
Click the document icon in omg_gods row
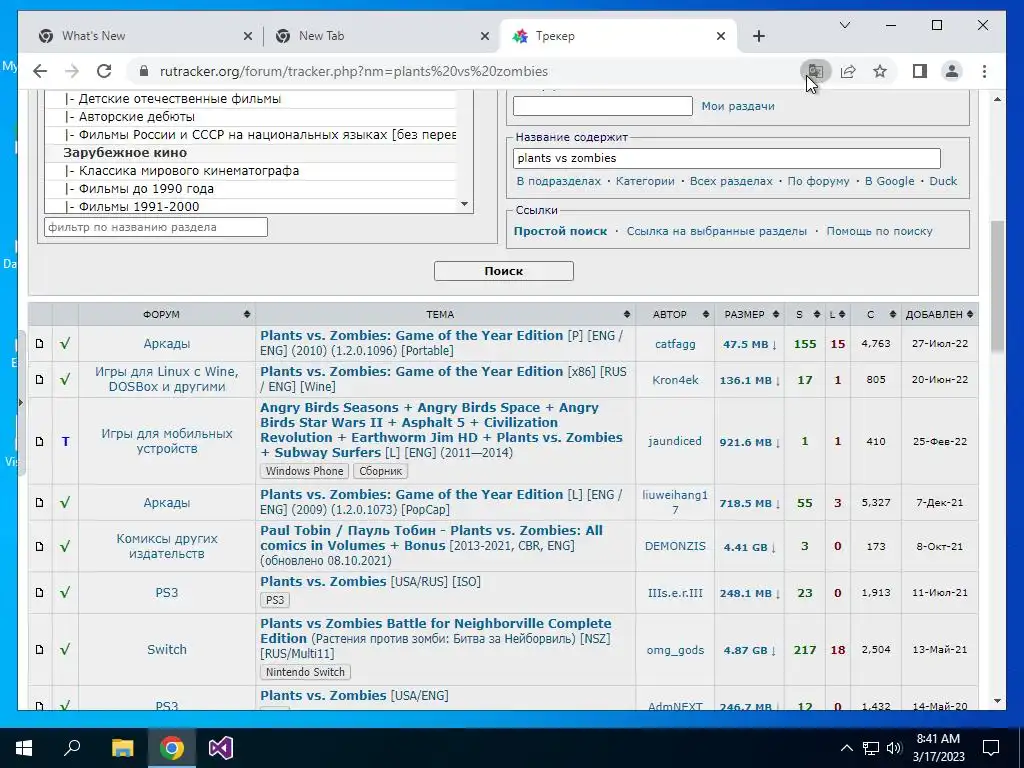point(40,649)
